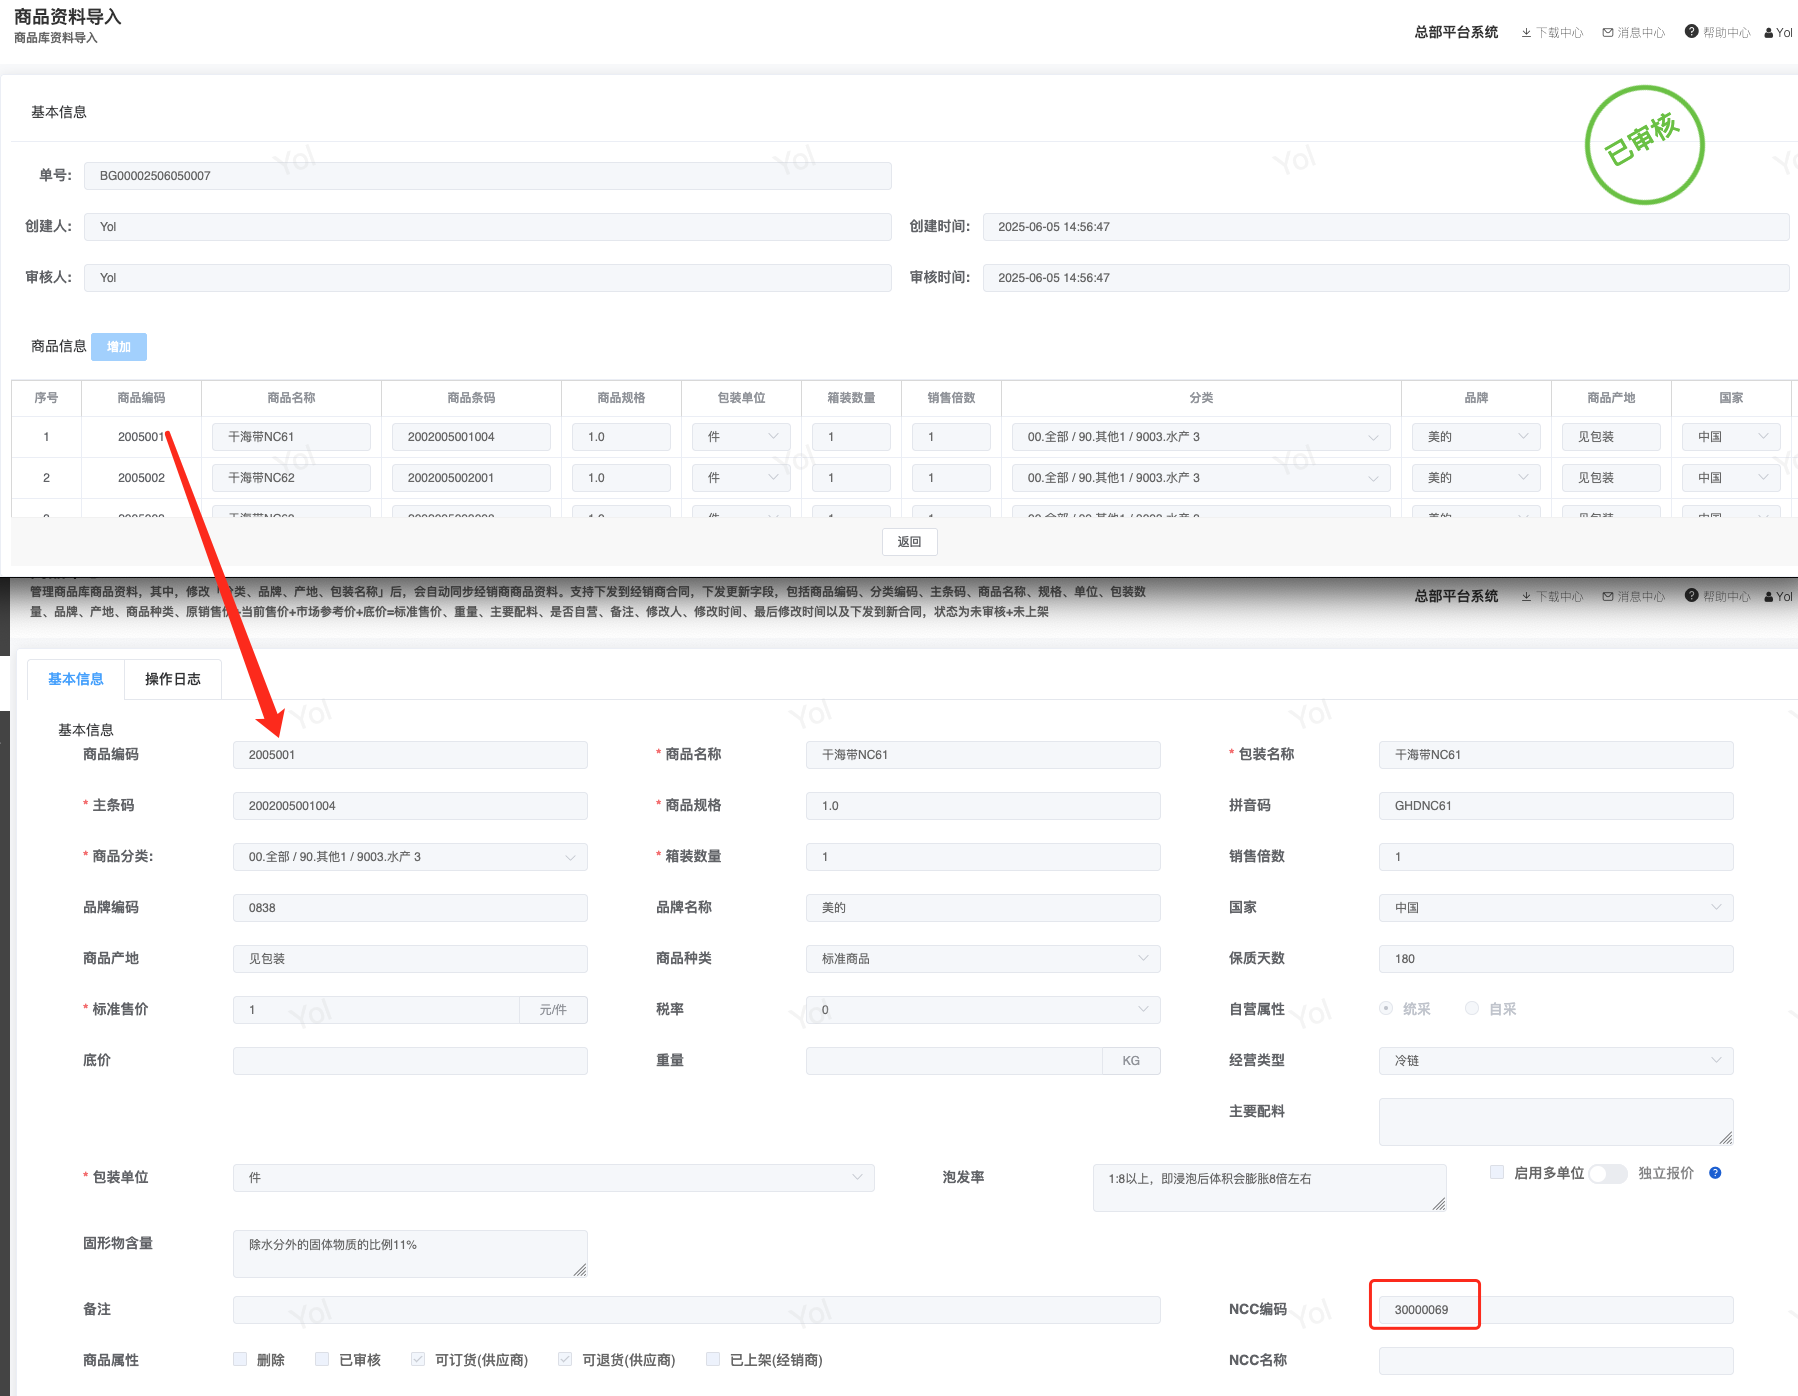Select the 基本信息 tab
1798x1396 pixels.
(76, 679)
